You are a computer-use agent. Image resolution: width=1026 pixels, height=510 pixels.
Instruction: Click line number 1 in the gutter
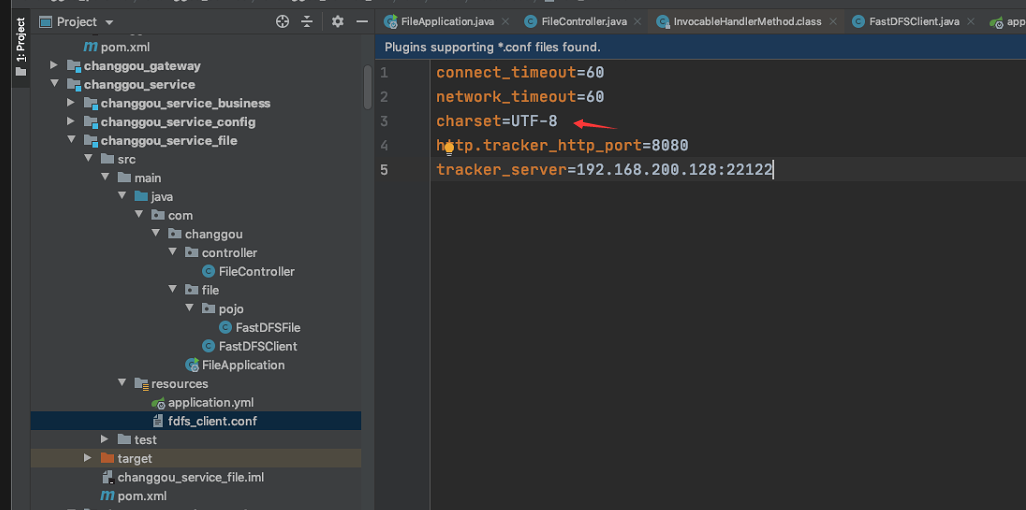[x=384, y=72]
